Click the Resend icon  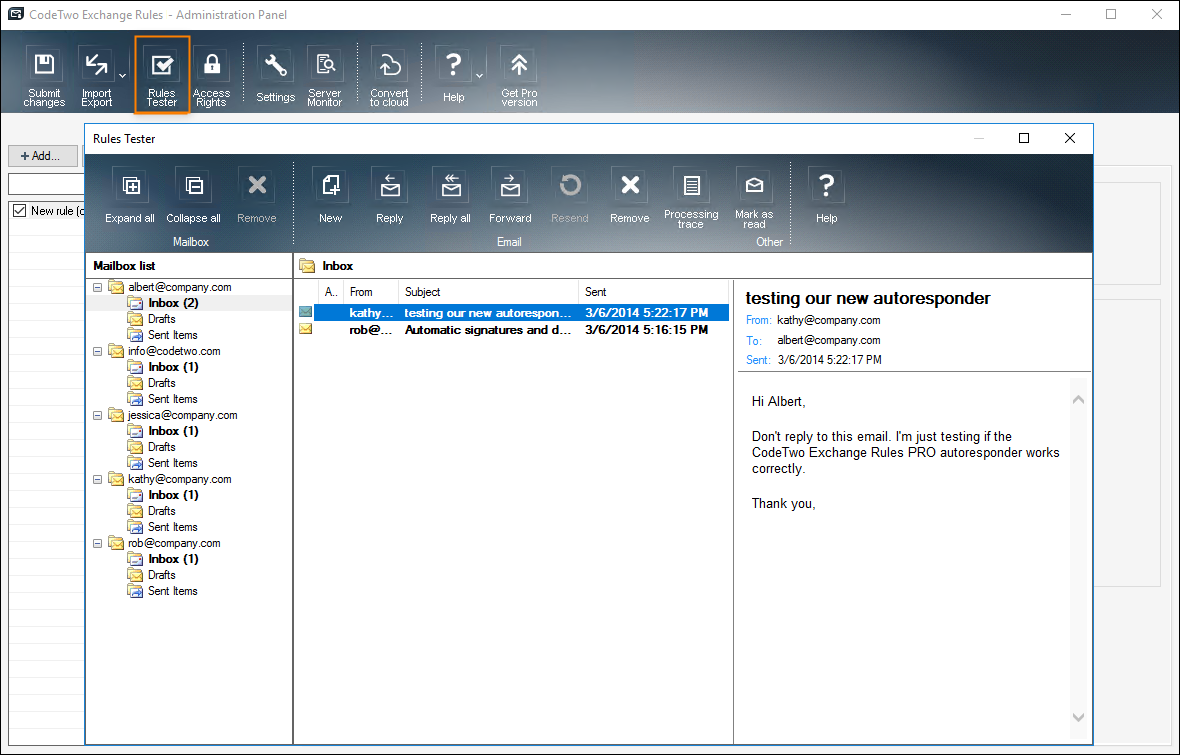[570, 196]
